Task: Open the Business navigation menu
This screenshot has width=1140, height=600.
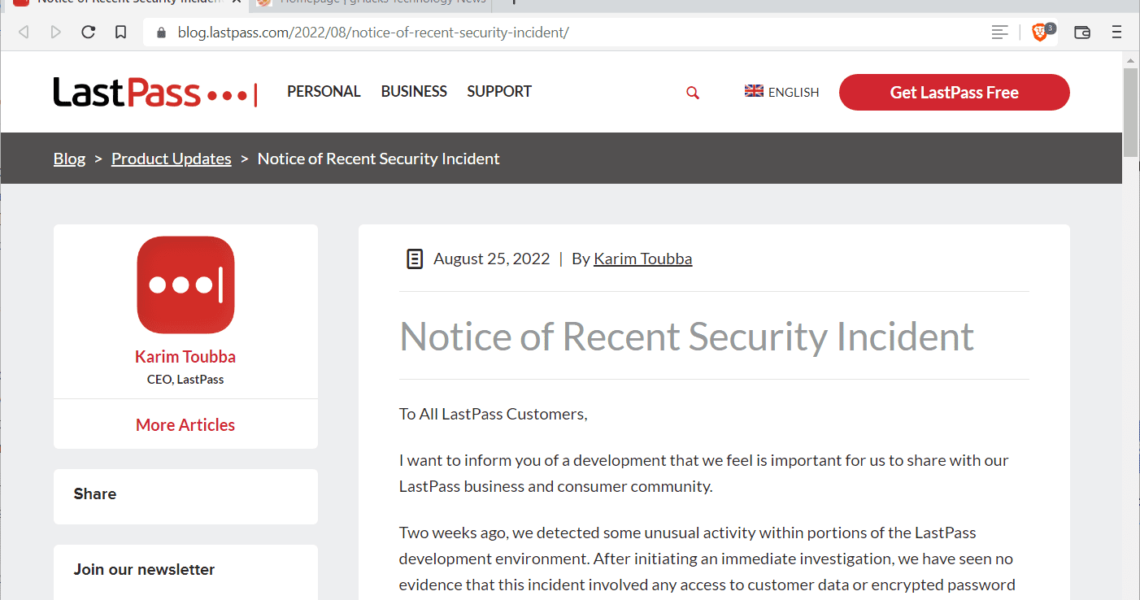Action: click(x=413, y=92)
